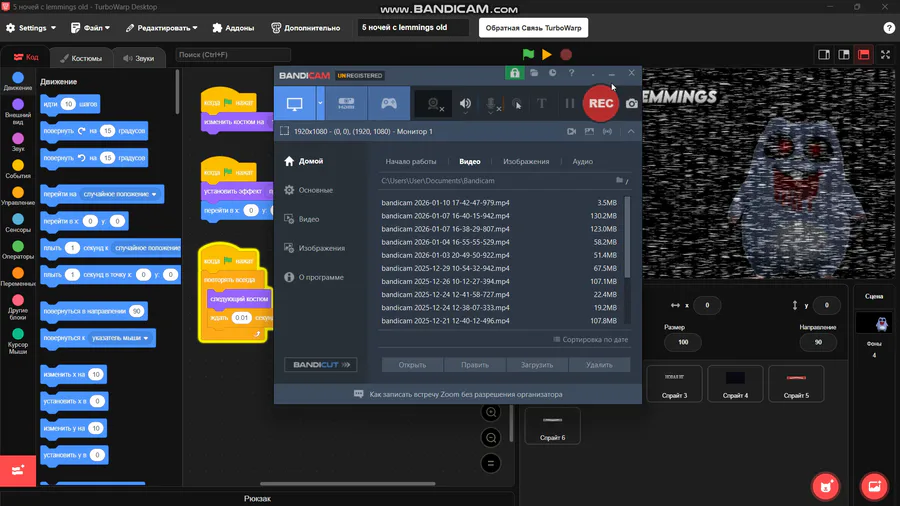Open the Bandicam help question mark
Viewport: 900px width, 506px height.
point(571,73)
